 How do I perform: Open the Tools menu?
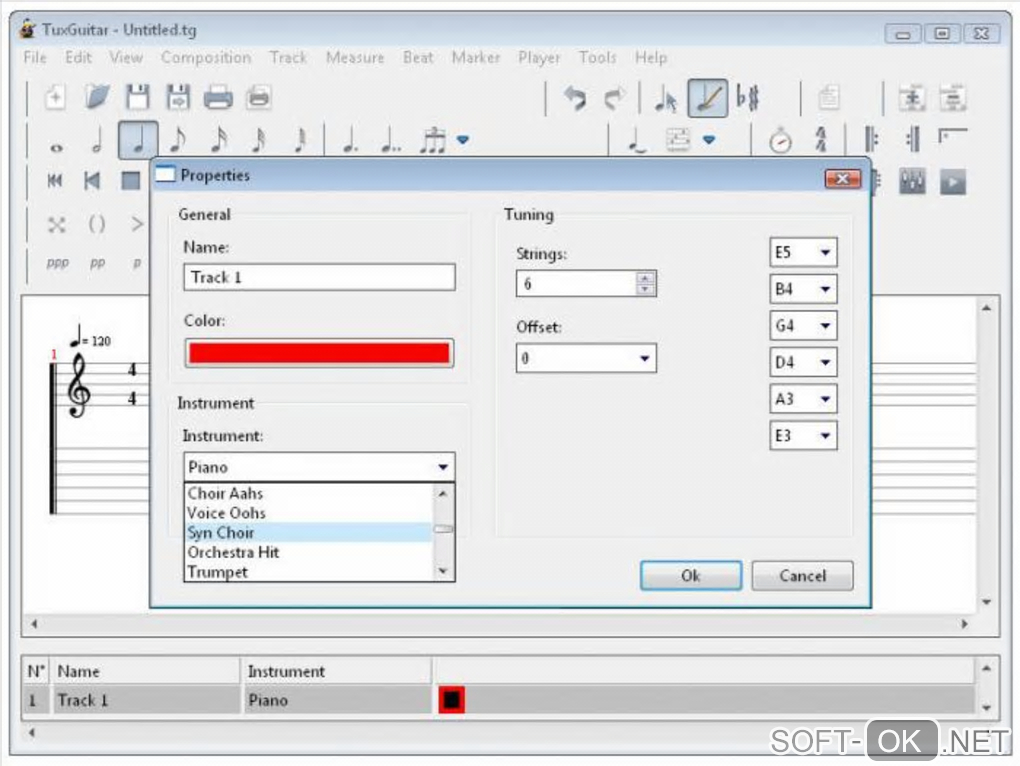point(597,58)
